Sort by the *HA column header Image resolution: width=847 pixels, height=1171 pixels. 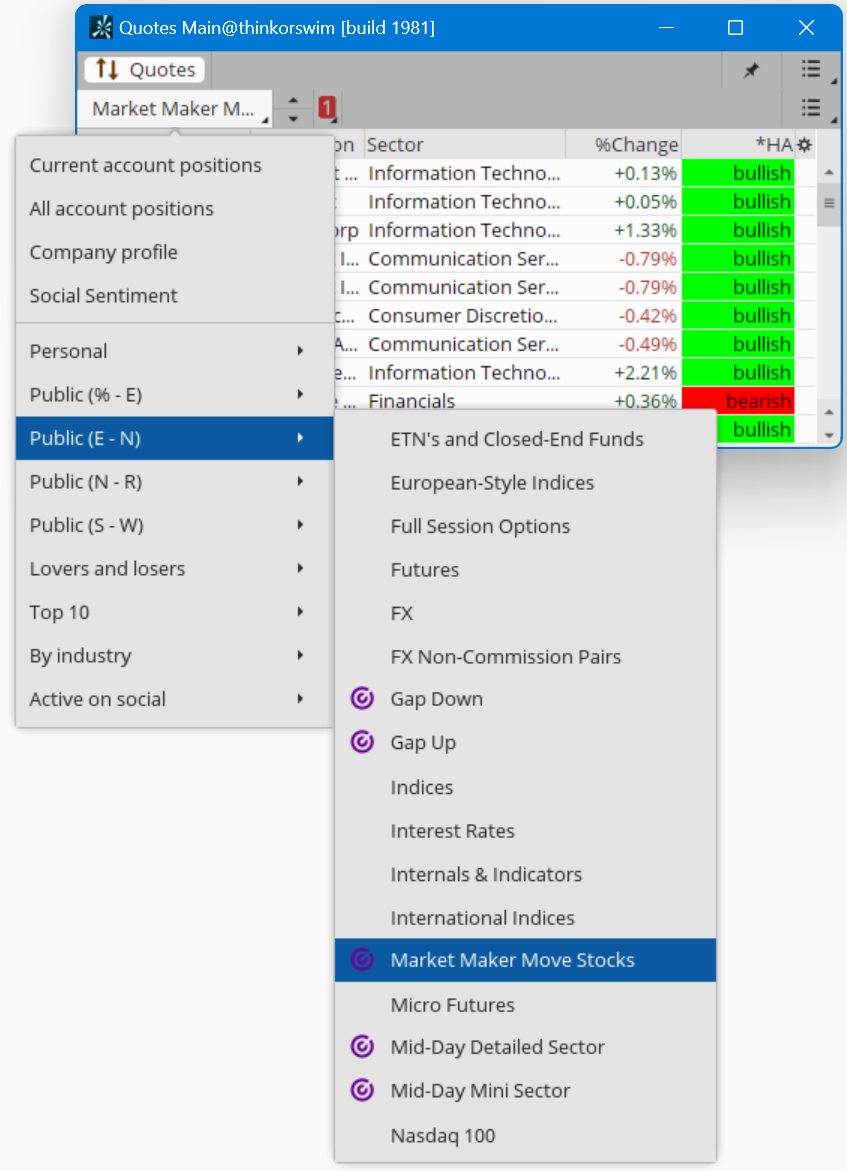738,145
